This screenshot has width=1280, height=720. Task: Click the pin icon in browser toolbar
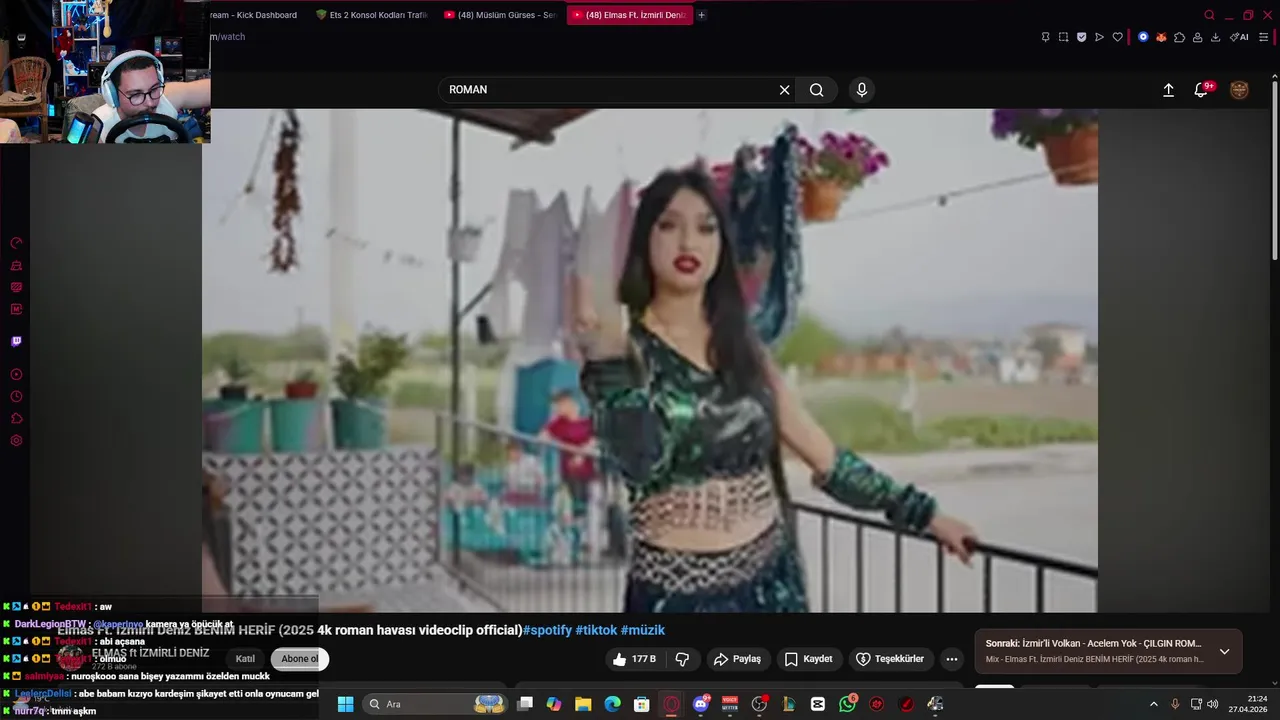tap(1045, 37)
